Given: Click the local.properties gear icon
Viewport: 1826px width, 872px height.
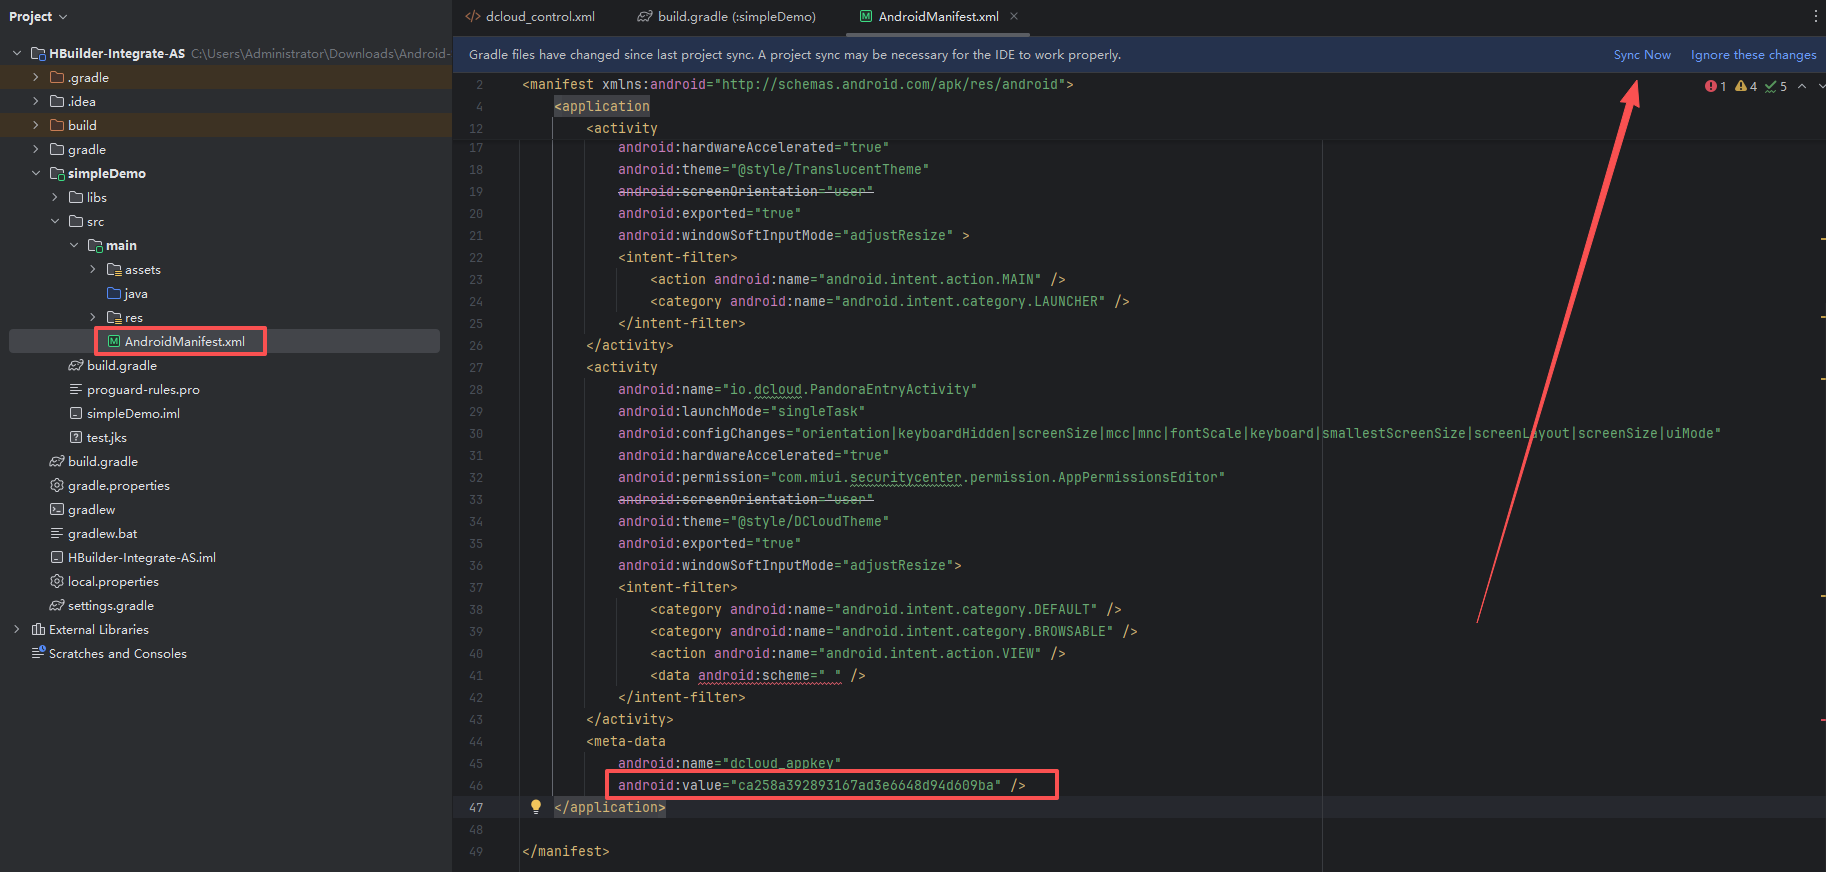Looking at the screenshot, I should click(x=57, y=581).
